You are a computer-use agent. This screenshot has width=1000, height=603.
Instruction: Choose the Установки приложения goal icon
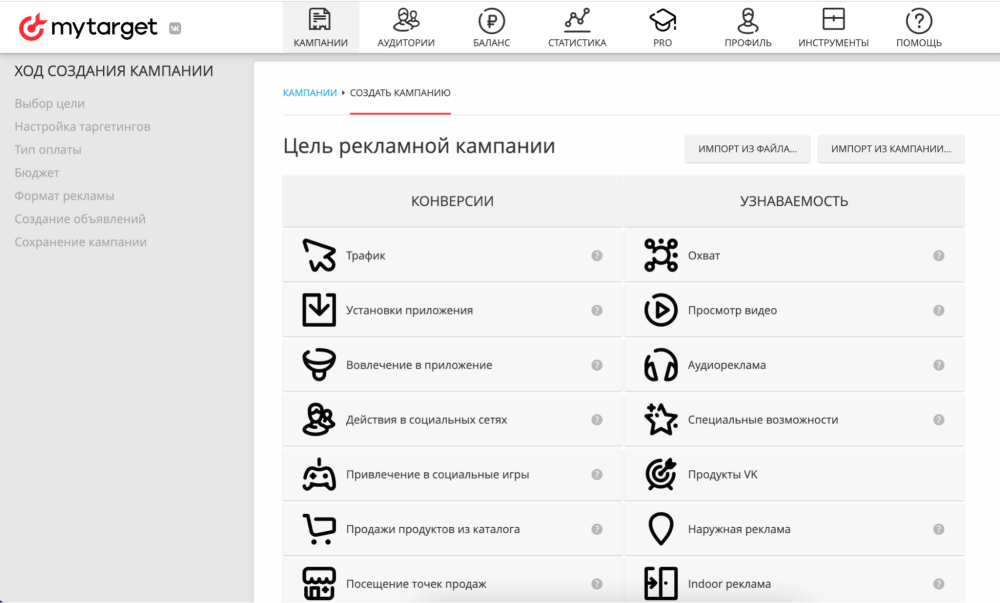point(320,309)
